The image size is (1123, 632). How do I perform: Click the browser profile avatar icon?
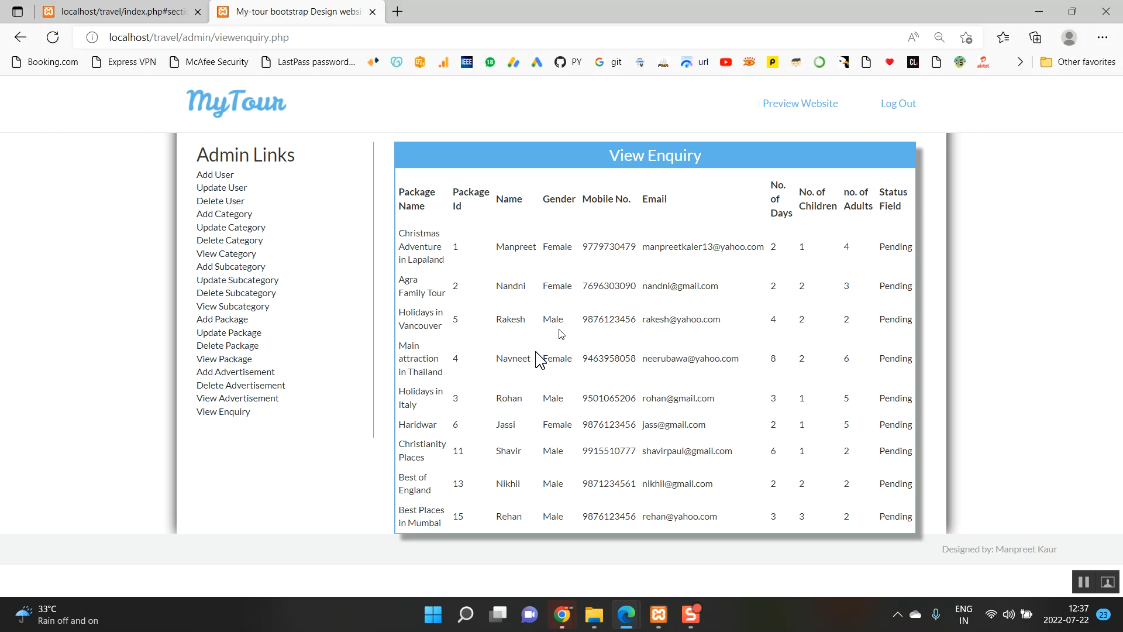[1069, 37]
